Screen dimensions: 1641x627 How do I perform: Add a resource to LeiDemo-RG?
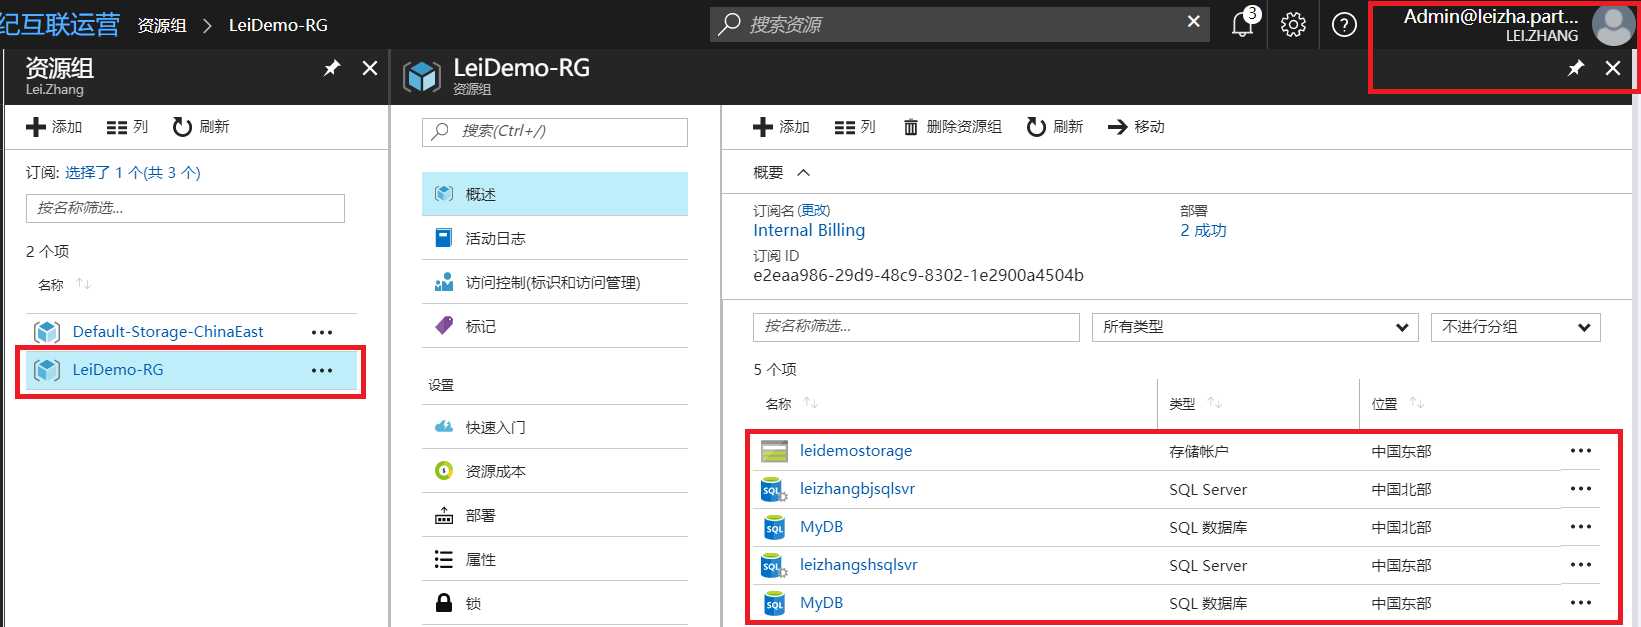[x=781, y=127]
